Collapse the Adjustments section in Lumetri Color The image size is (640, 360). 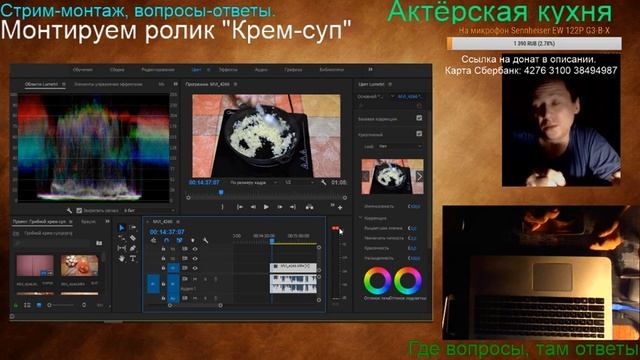(361, 218)
